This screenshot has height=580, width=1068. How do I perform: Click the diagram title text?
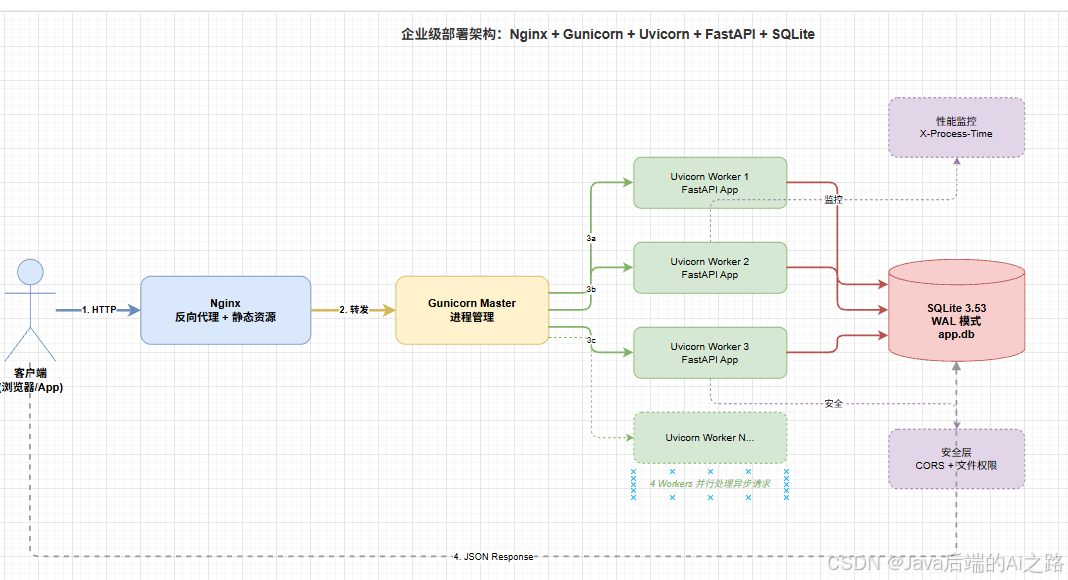coord(608,34)
